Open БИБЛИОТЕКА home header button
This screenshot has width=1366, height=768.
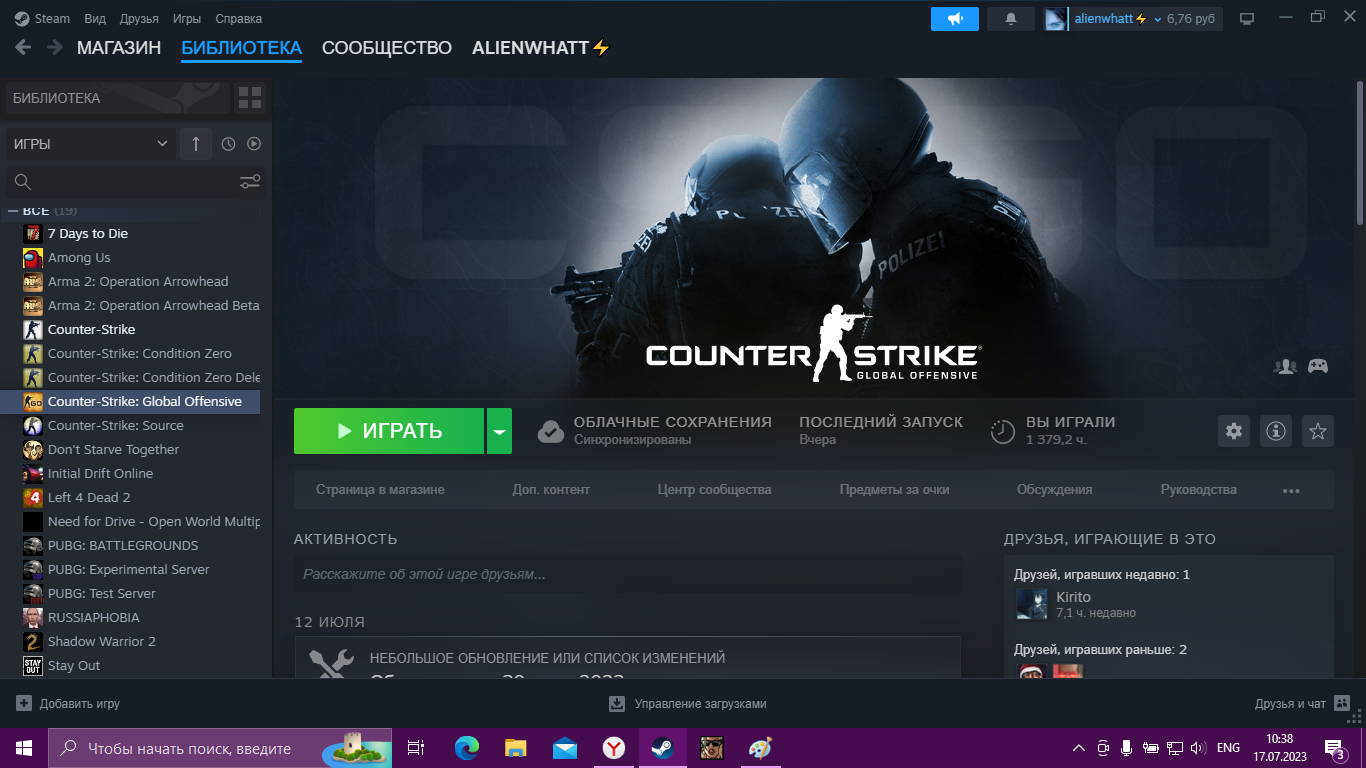point(118,98)
